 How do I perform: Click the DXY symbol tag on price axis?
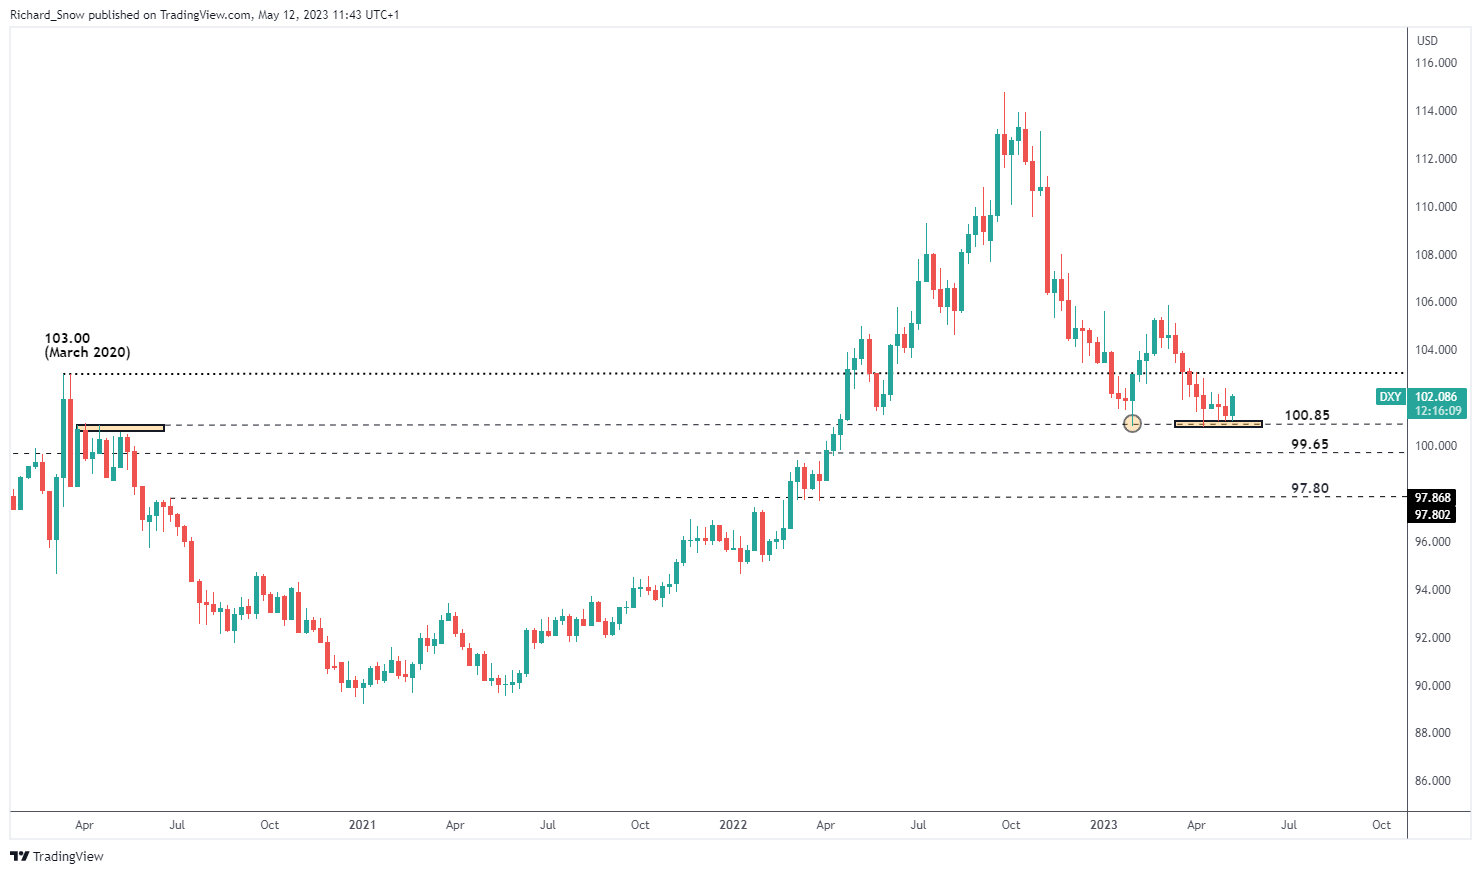1390,397
